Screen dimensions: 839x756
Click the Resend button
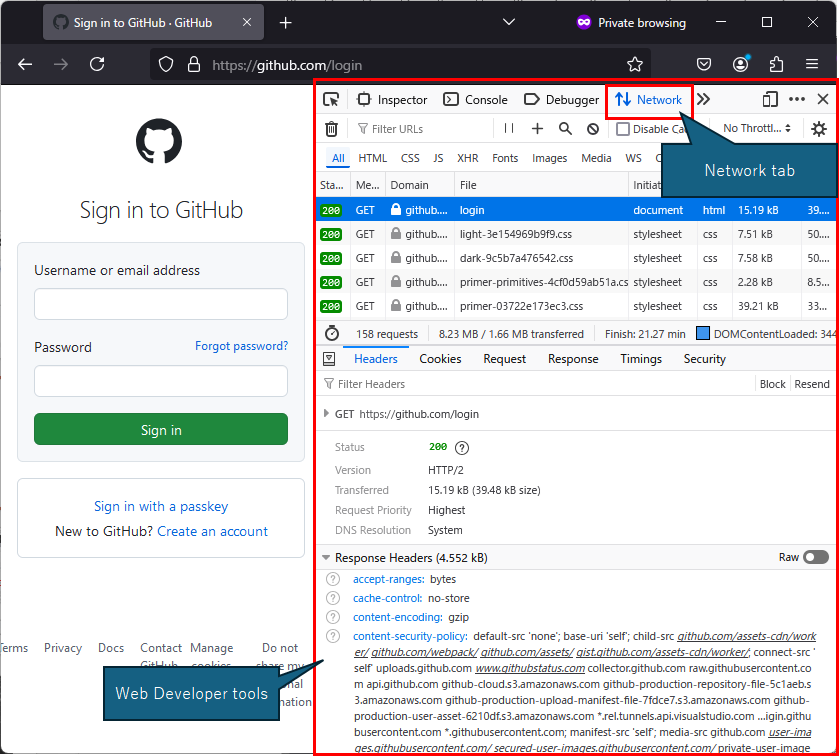point(812,384)
